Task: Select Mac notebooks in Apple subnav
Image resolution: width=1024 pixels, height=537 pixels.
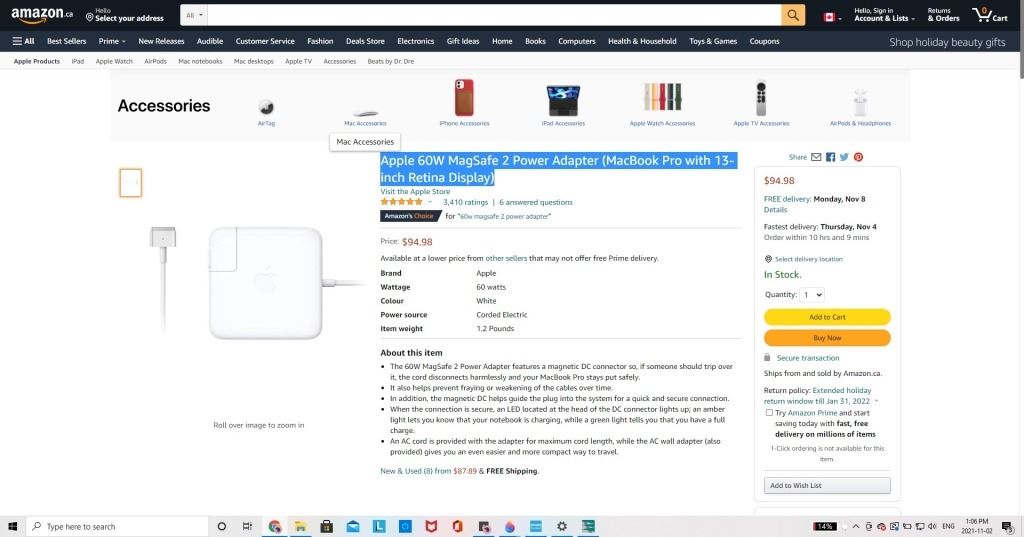Action: (200, 61)
